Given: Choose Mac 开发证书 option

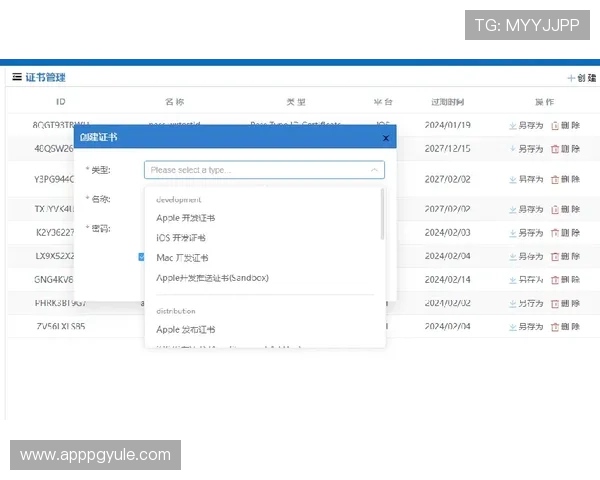Looking at the screenshot, I should click(182, 258).
